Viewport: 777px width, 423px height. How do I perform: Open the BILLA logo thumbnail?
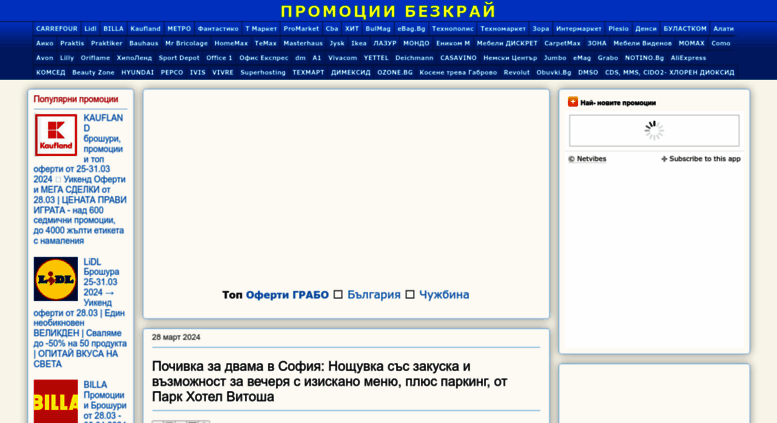click(56, 401)
